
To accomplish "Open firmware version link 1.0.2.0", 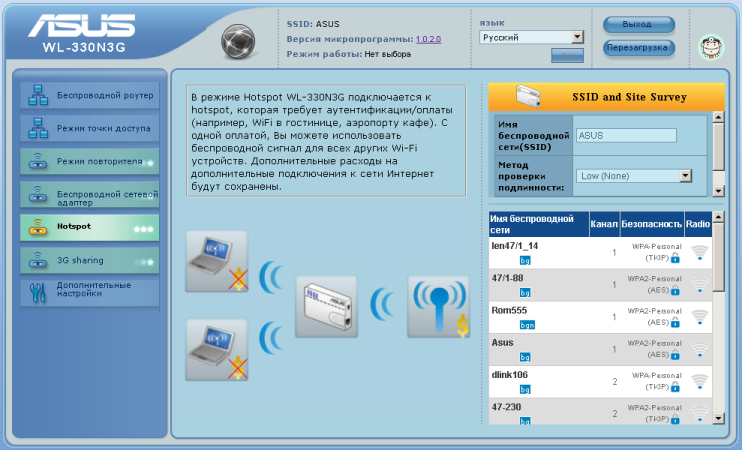I will pyautogui.click(x=428, y=39).
